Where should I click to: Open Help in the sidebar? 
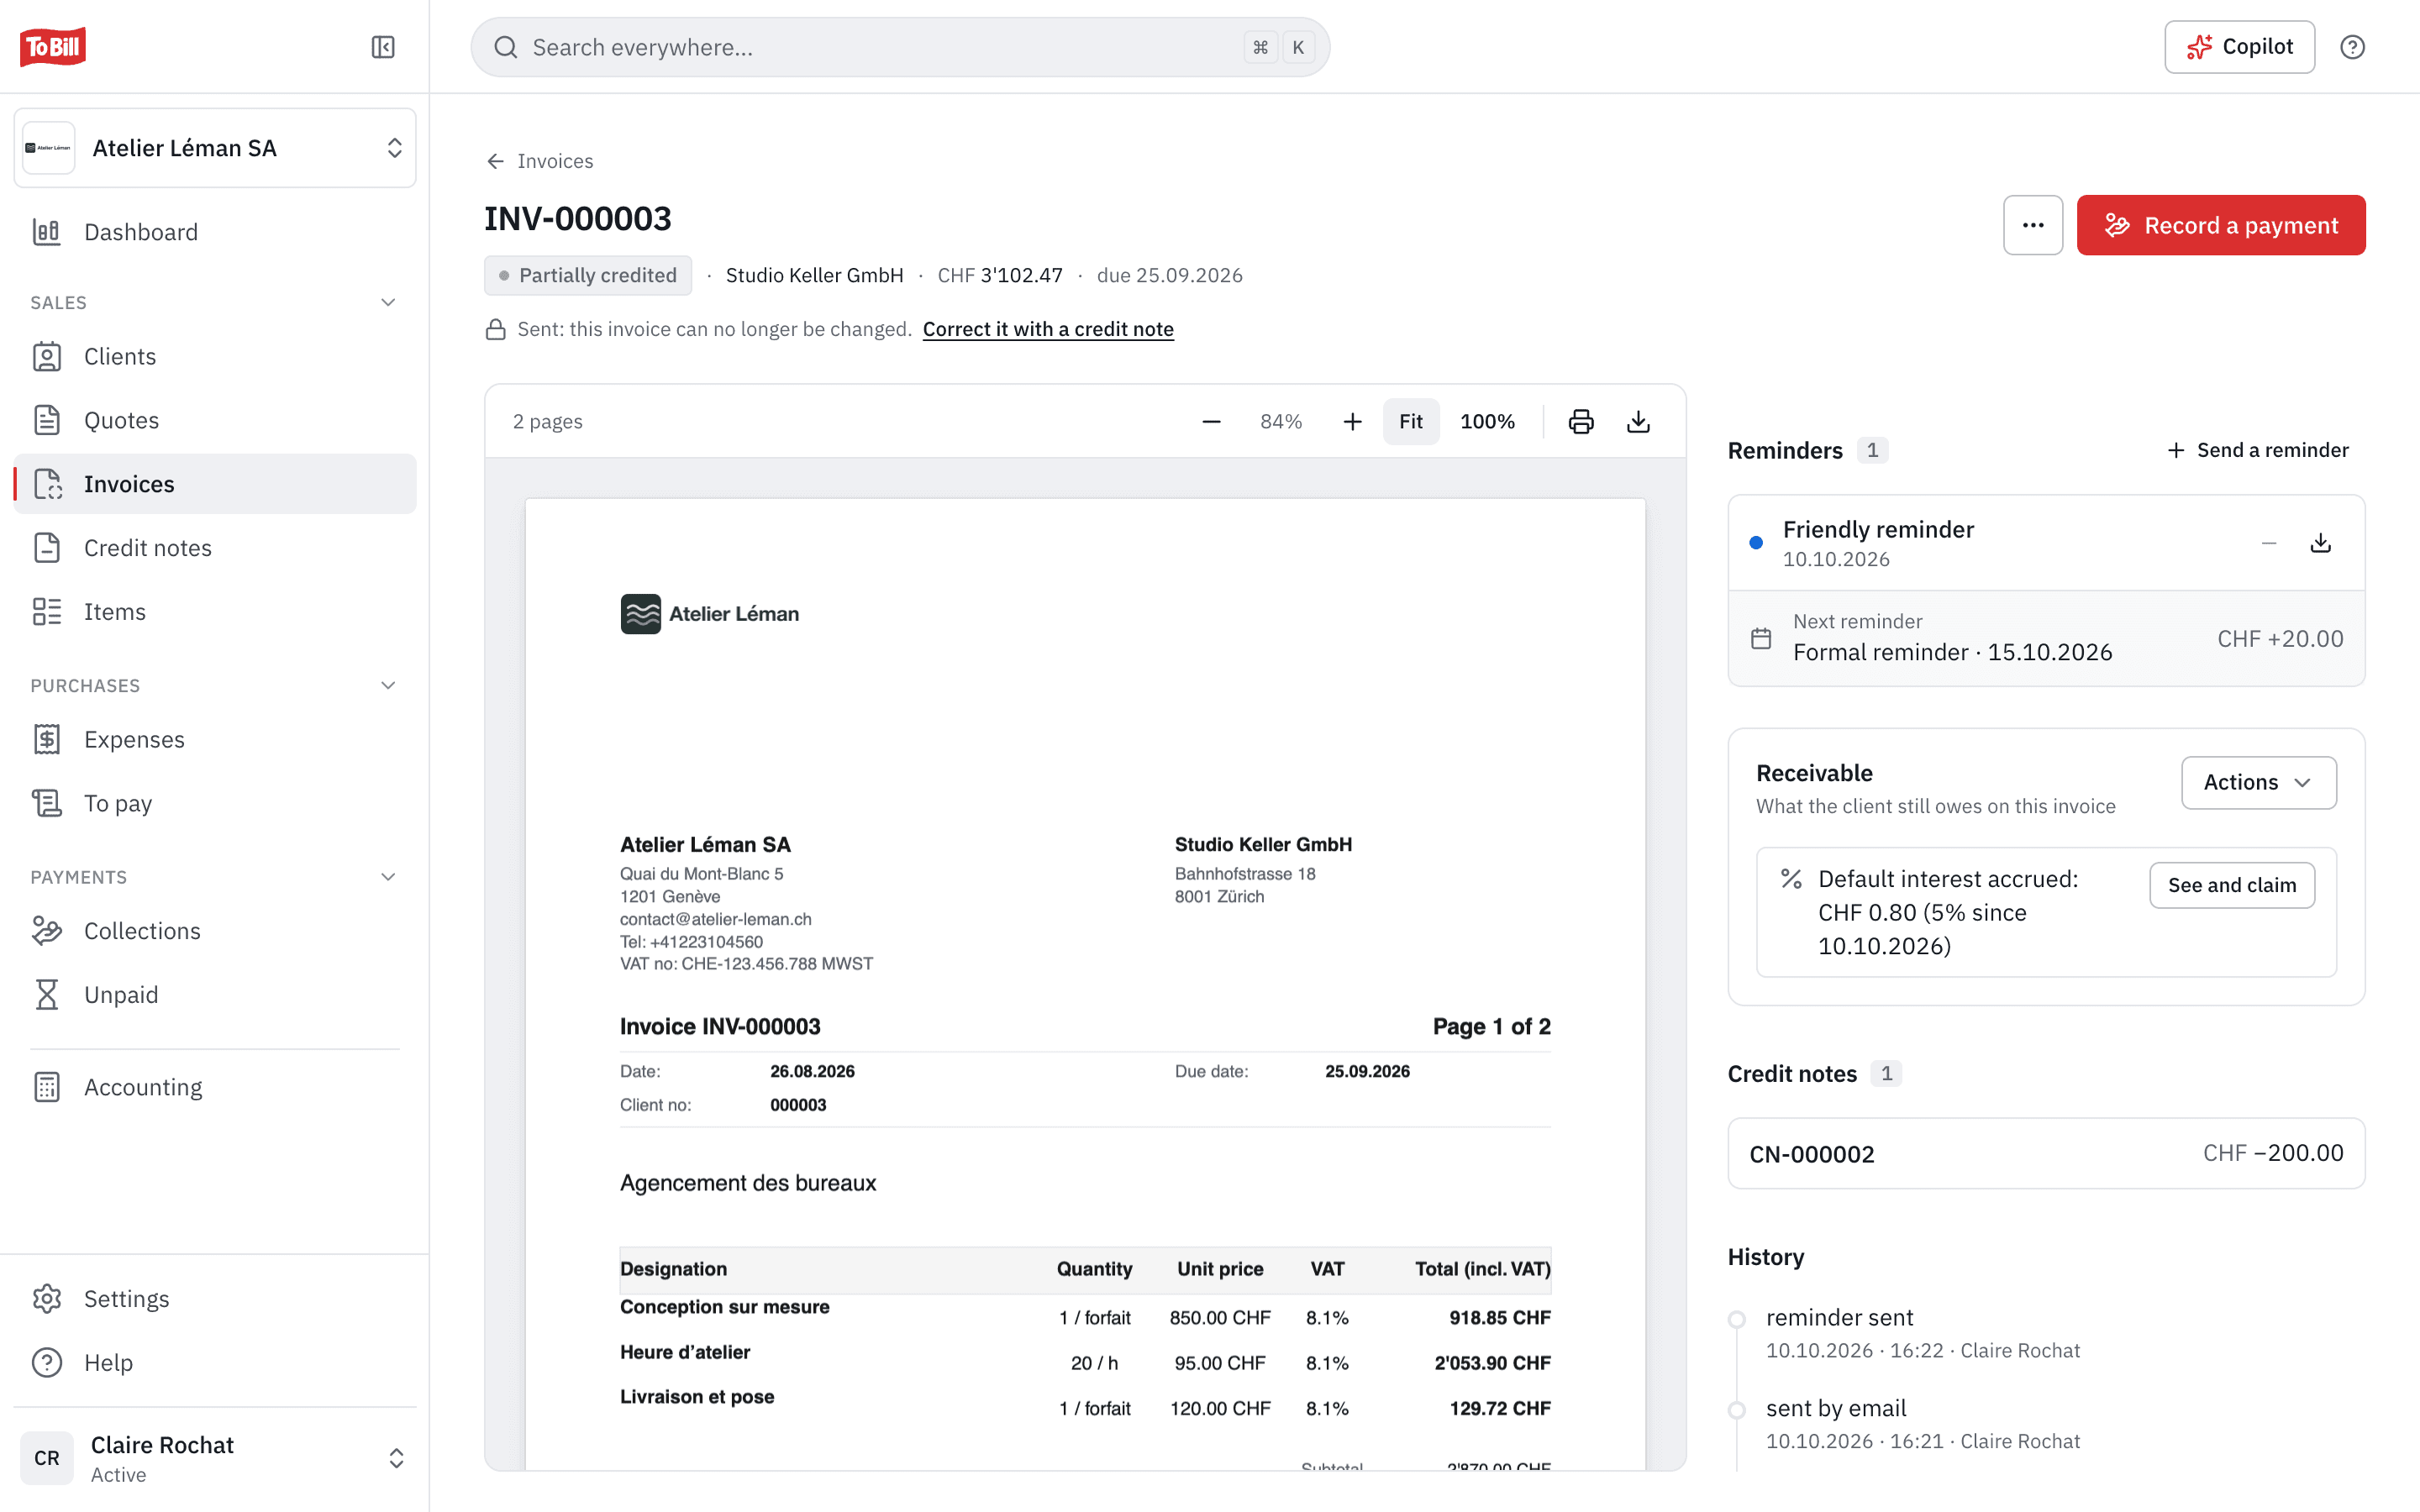coord(215,1363)
